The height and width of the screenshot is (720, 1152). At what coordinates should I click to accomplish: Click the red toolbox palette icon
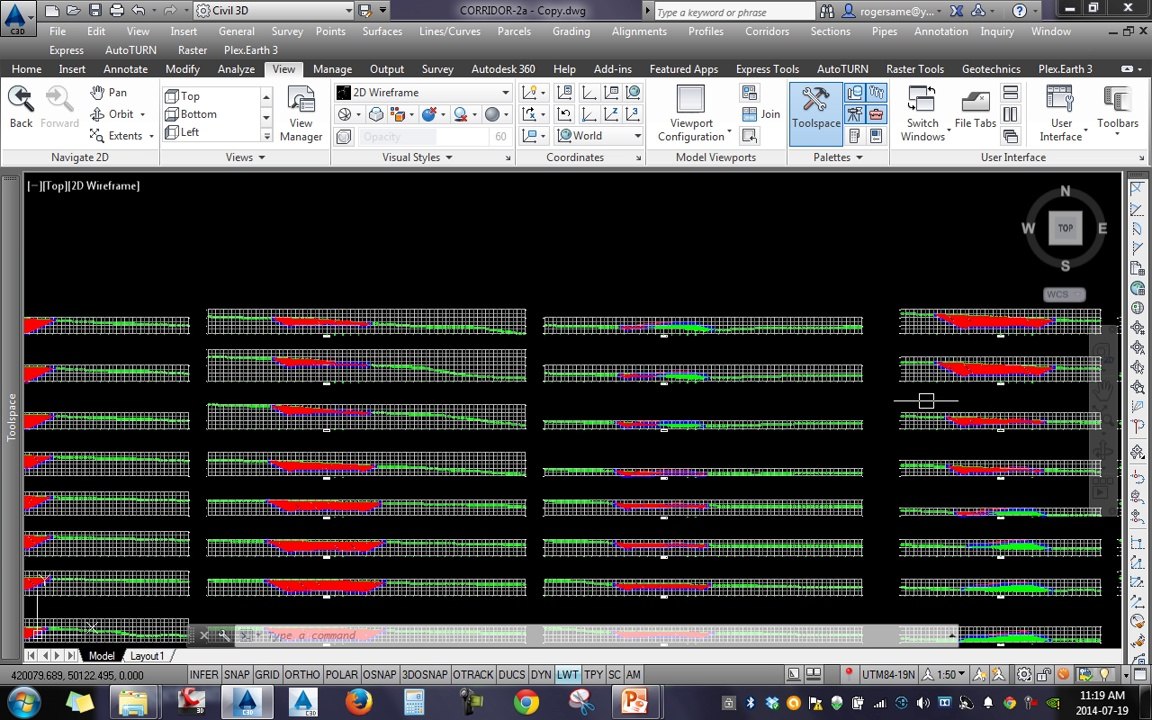coord(876,115)
